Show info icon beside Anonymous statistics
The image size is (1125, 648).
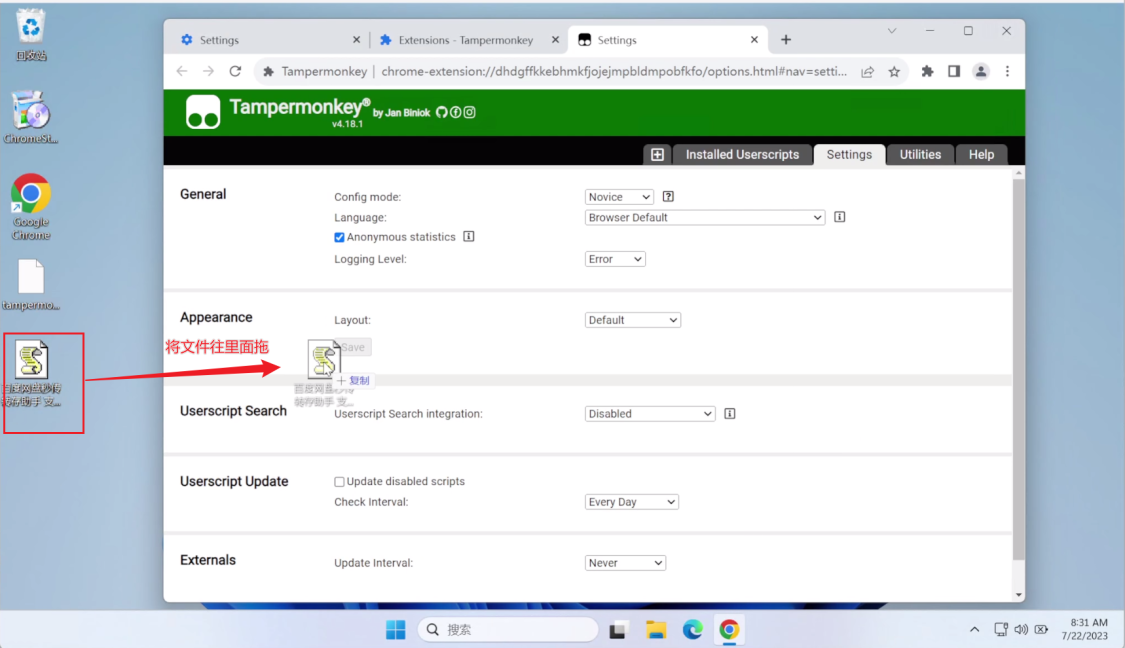[469, 236]
